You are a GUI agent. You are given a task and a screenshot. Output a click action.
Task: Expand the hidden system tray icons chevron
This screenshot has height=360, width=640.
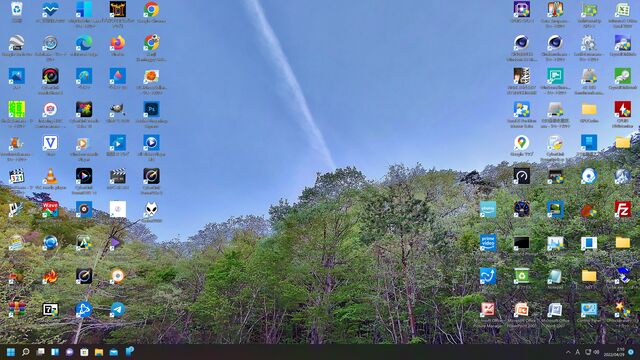(x=568, y=352)
